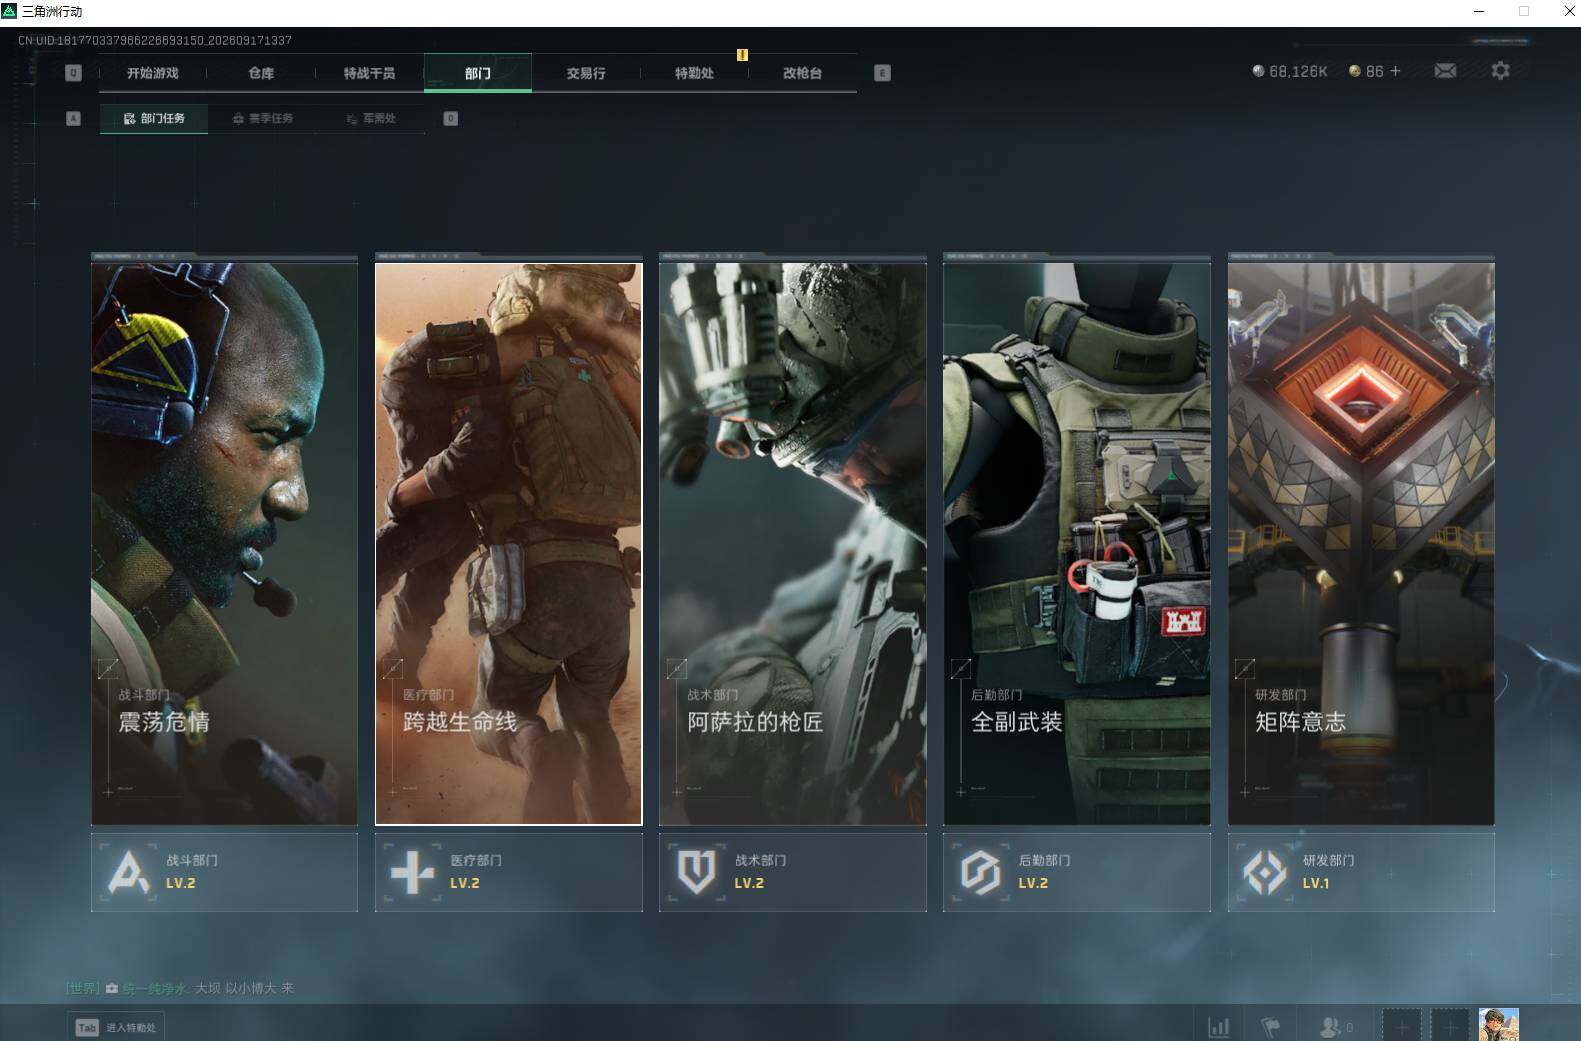Click the expand arrow icon on 阿萨拉的枪匠 card
The image size is (1581, 1041).
(x=677, y=668)
